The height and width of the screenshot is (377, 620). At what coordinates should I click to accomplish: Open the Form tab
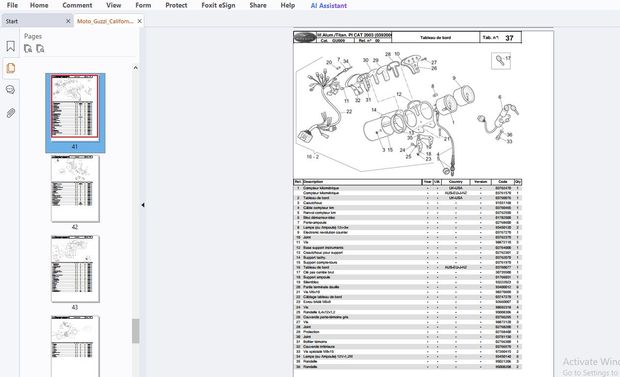(143, 5)
